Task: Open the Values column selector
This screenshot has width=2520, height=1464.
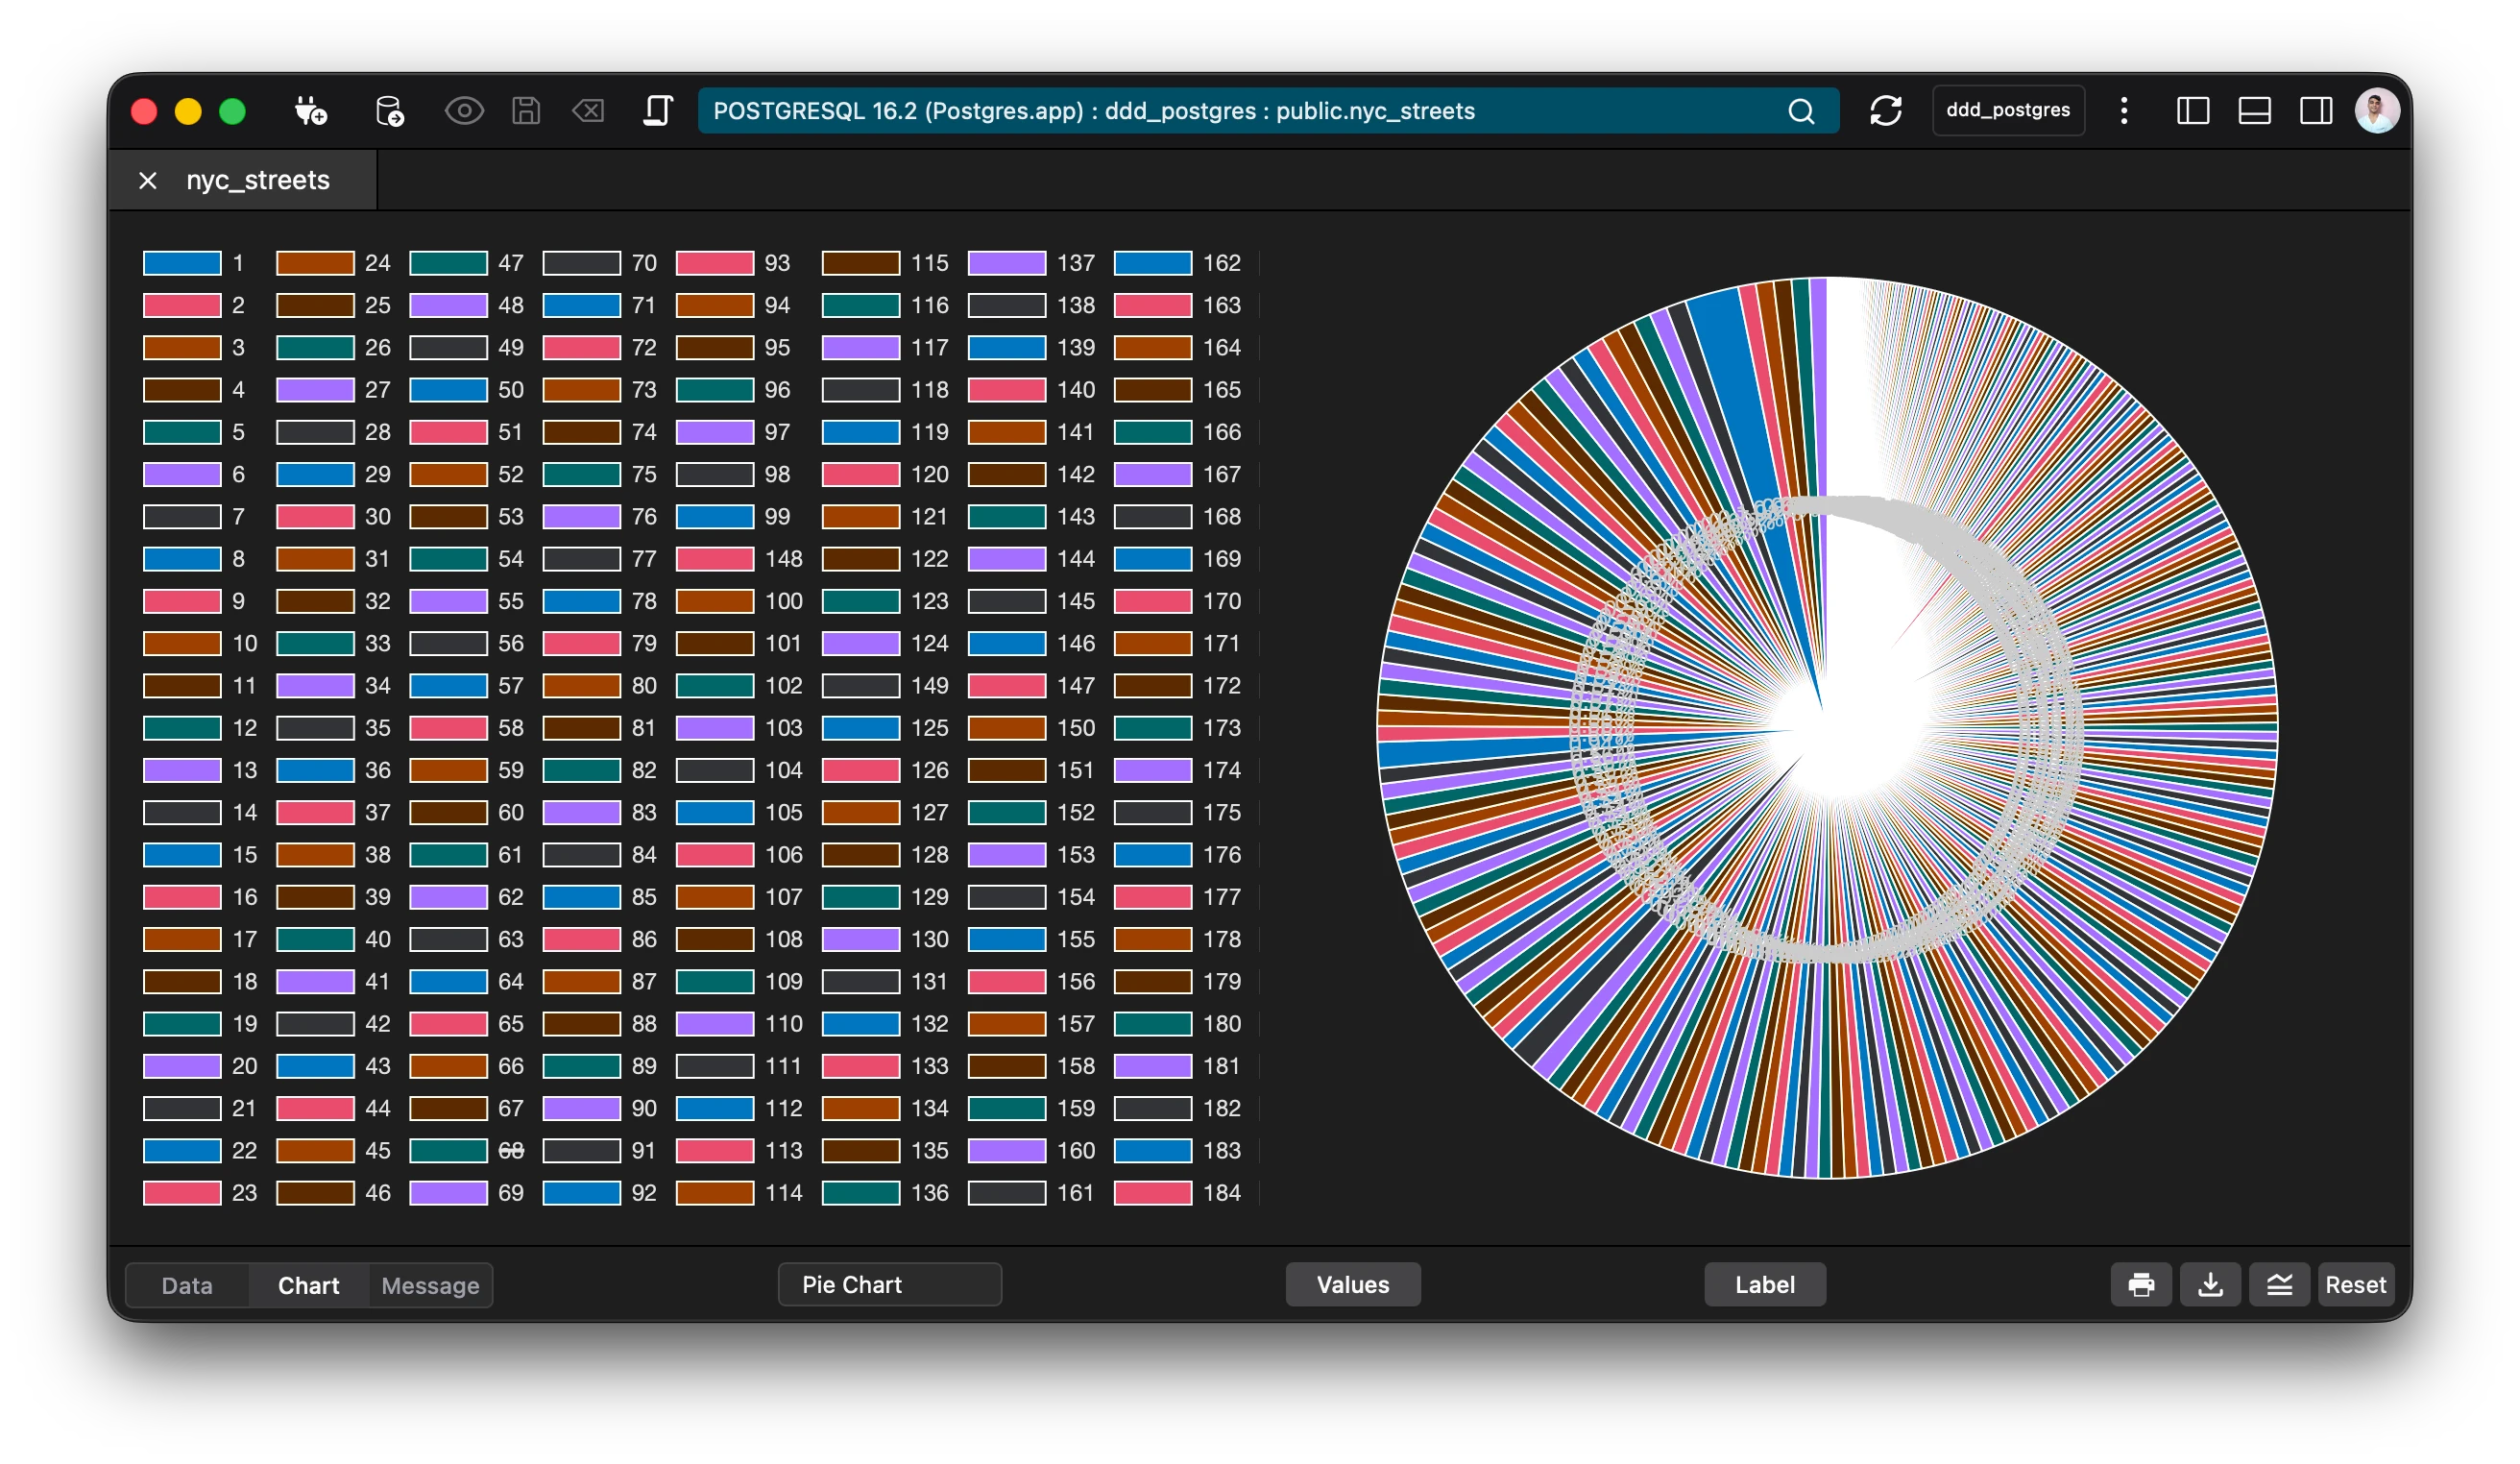Action: pyautogui.click(x=1352, y=1285)
